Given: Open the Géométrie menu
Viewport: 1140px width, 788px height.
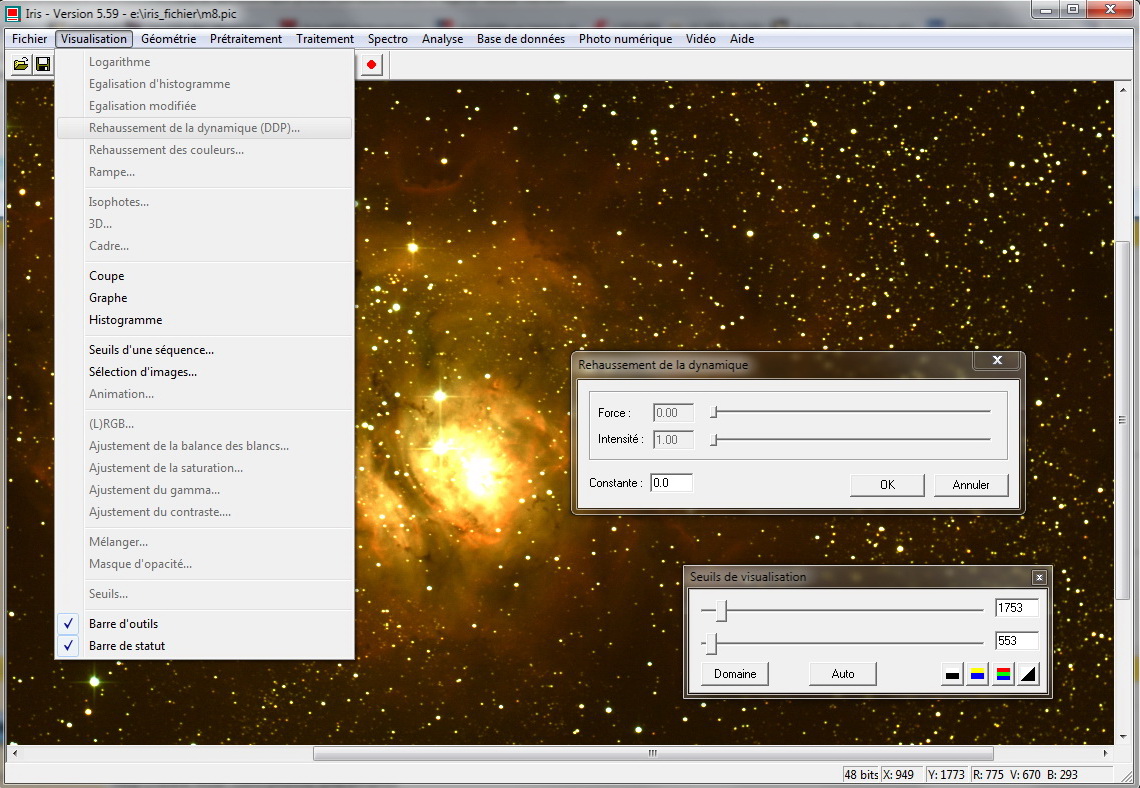Looking at the screenshot, I should [x=169, y=39].
